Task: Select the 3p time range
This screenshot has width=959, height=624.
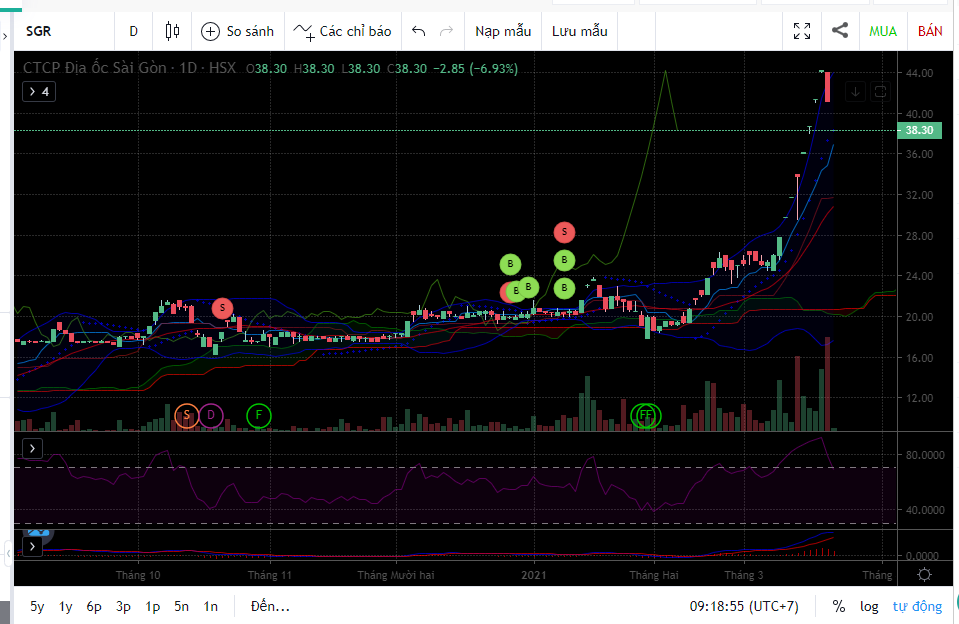Action: pyautogui.click(x=123, y=606)
